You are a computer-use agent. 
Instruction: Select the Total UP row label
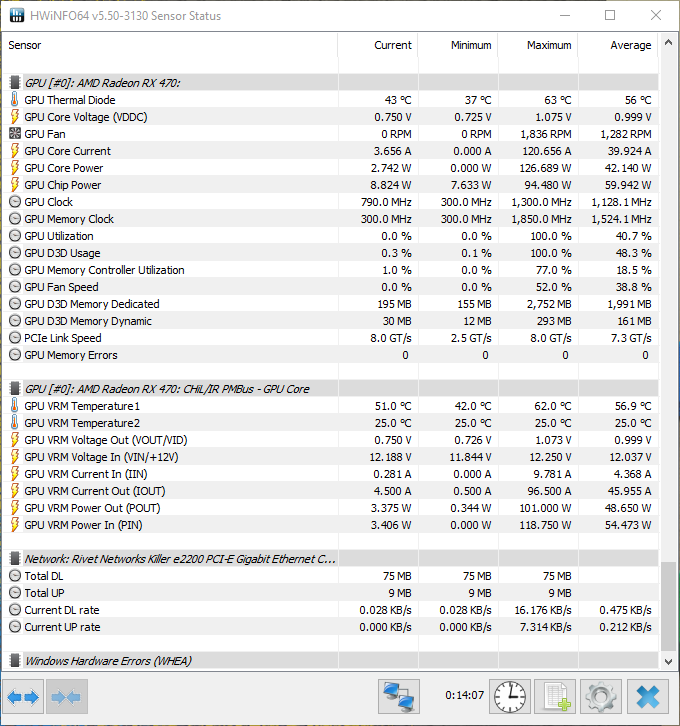[44, 593]
